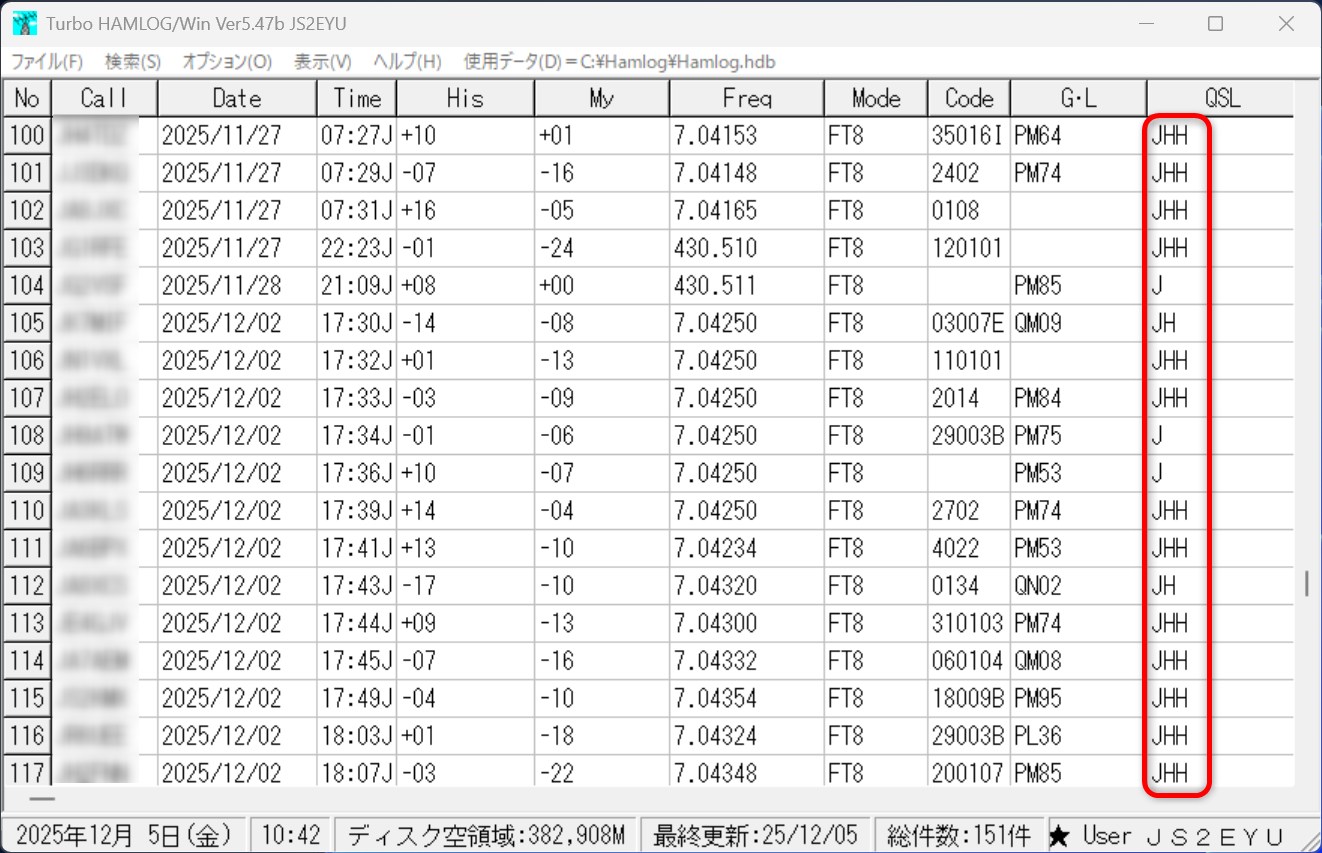Click grid locator PL36 in record 116
Image resolution: width=1322 pixels, height=853 pixels.
(x=1038, y=736)
